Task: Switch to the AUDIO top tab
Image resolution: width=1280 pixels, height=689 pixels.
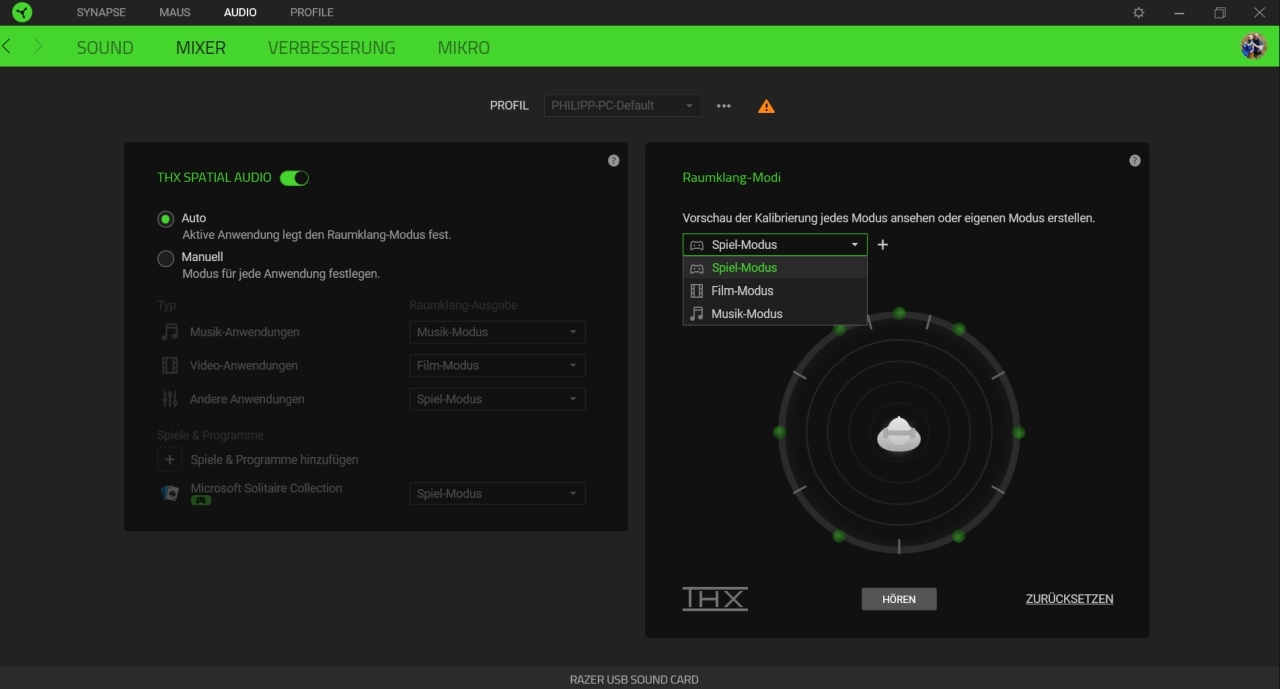Action: pyautogui.click(x=240, y=13)
